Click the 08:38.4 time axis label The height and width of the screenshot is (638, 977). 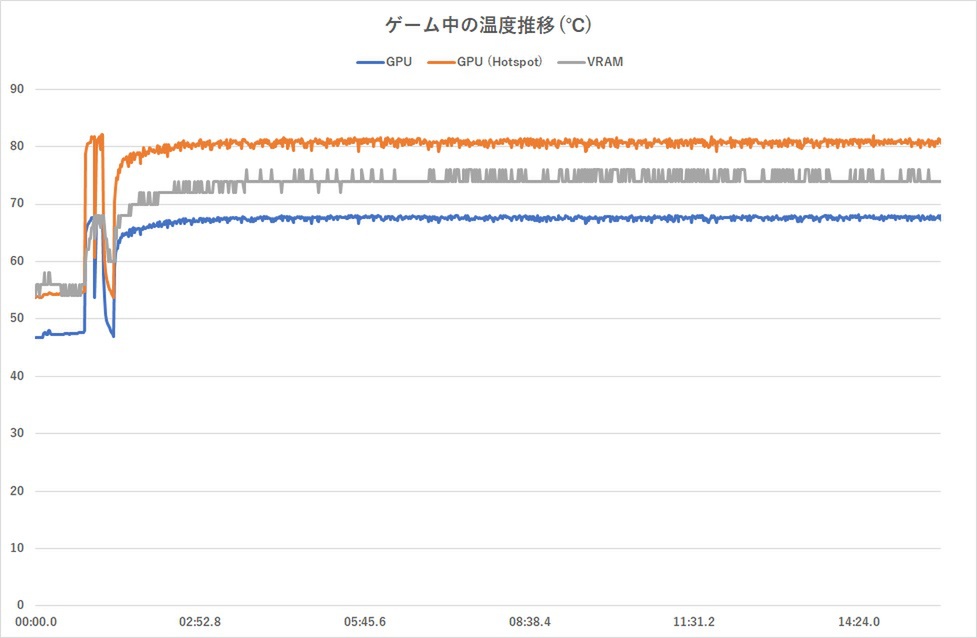(530, 622)
